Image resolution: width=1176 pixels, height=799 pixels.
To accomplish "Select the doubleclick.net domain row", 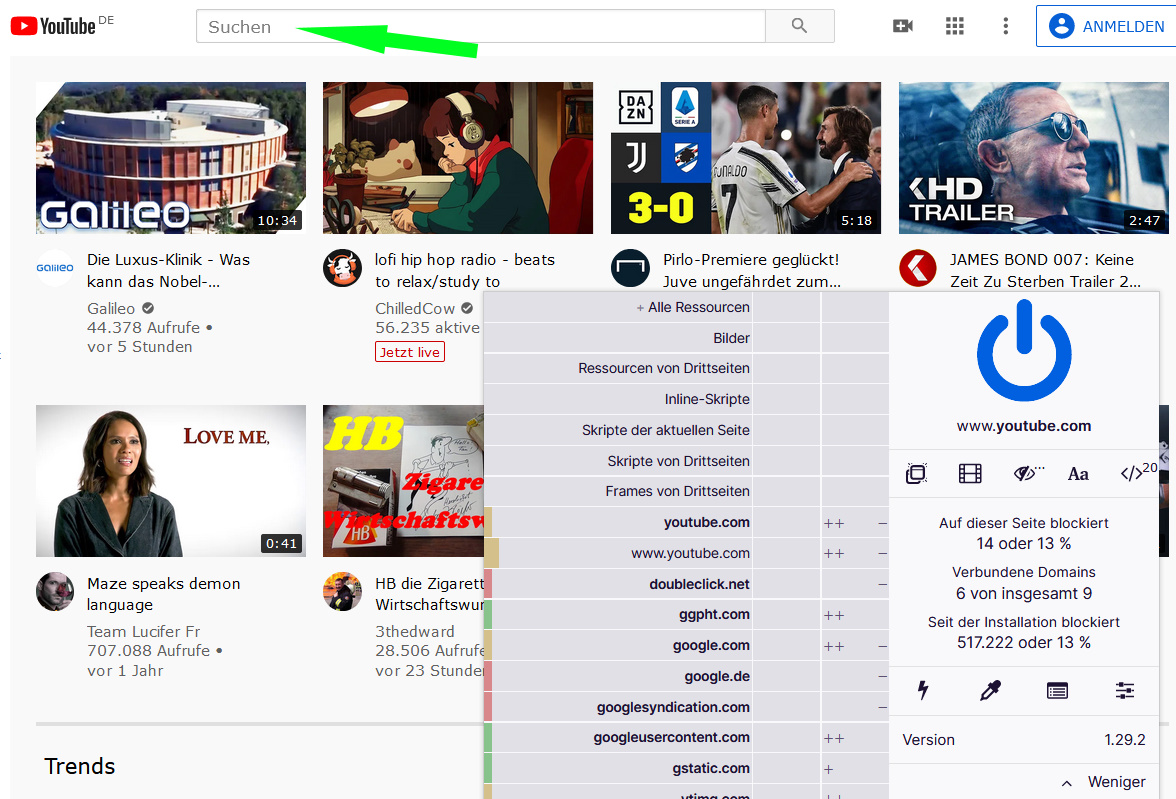I will (617, 584).
